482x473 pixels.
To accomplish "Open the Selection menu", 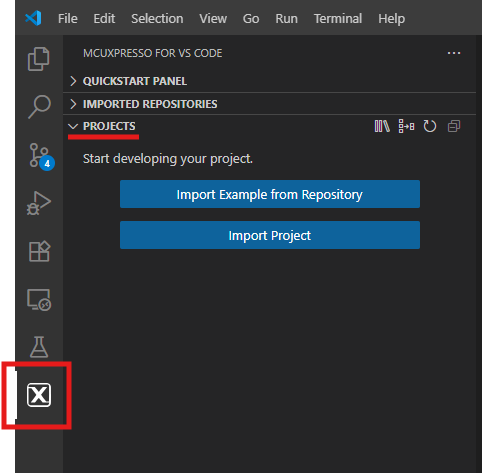I will (157, 18).
